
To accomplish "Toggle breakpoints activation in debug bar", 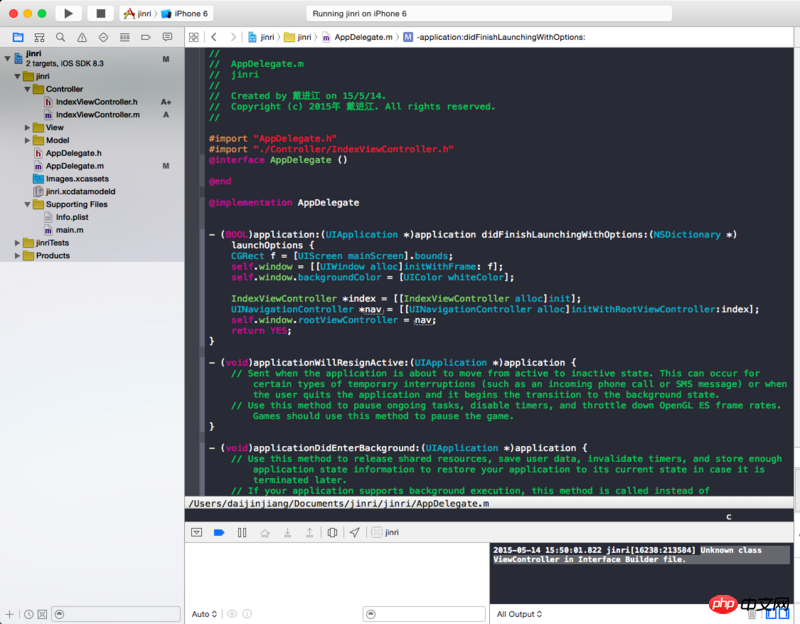I will 219,533.
